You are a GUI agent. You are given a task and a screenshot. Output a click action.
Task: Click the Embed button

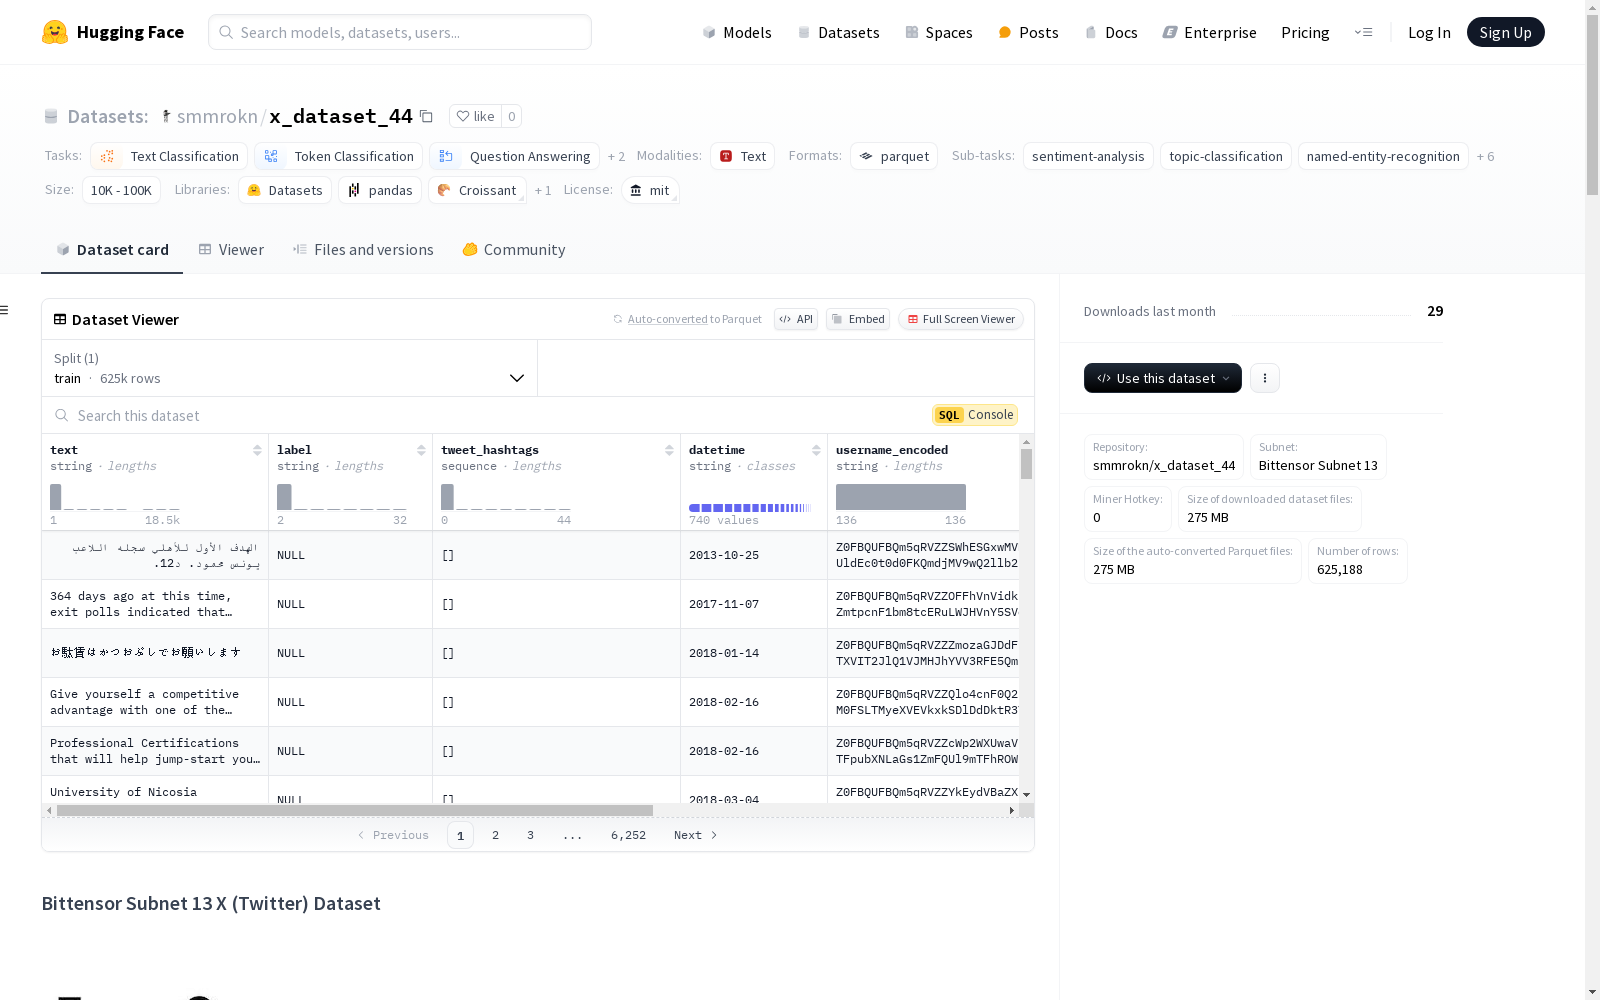858,319
